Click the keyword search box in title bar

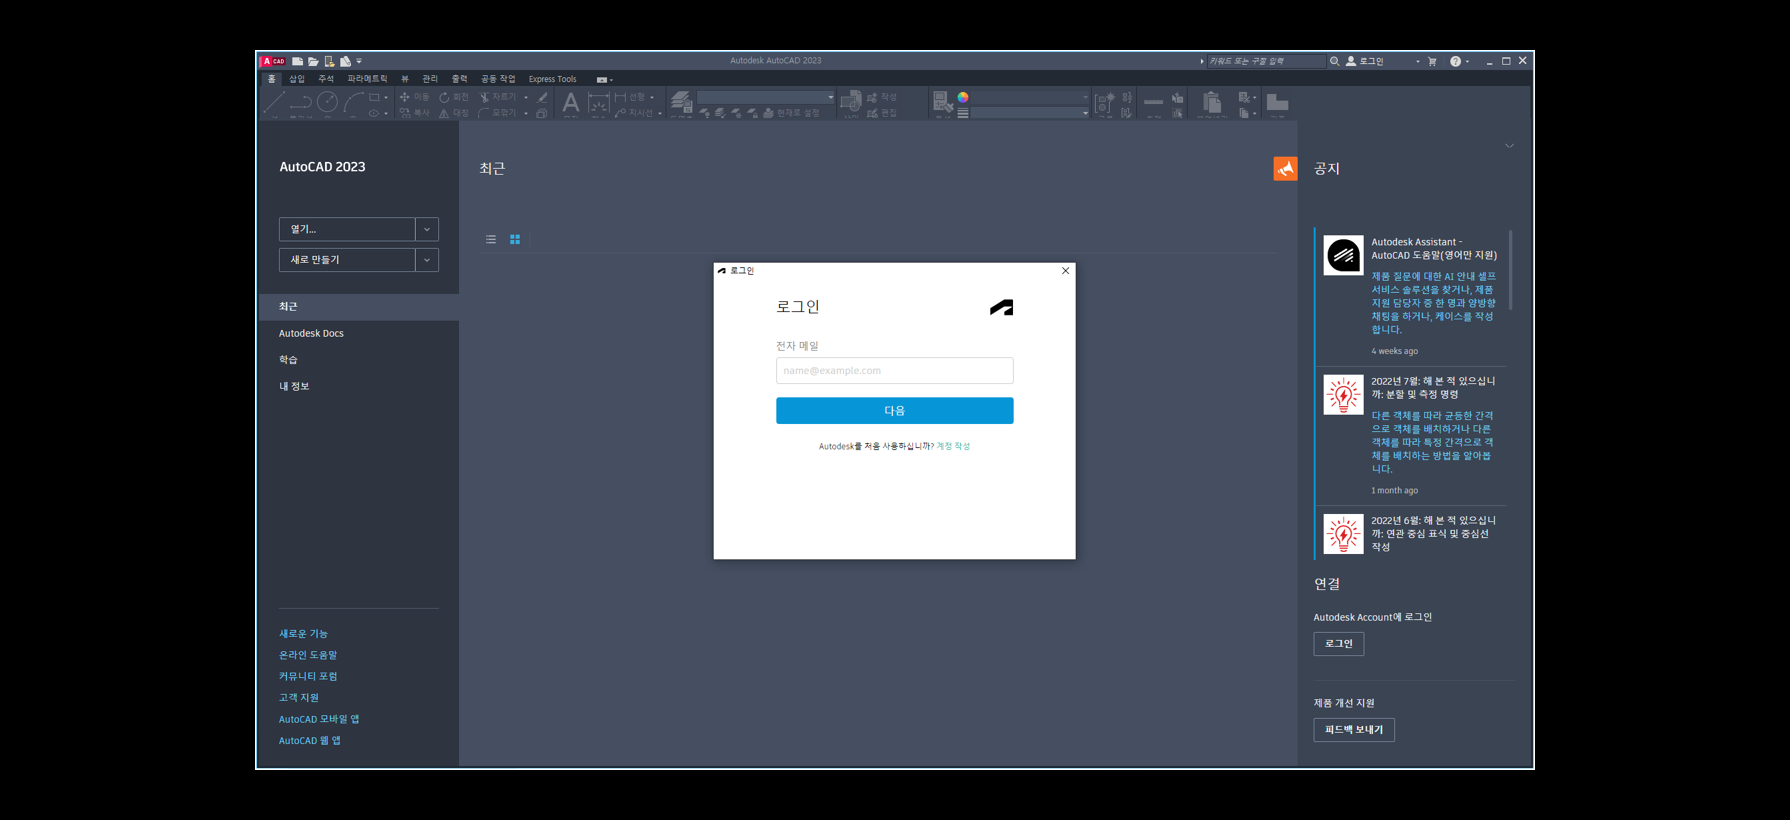[1265, 61]
